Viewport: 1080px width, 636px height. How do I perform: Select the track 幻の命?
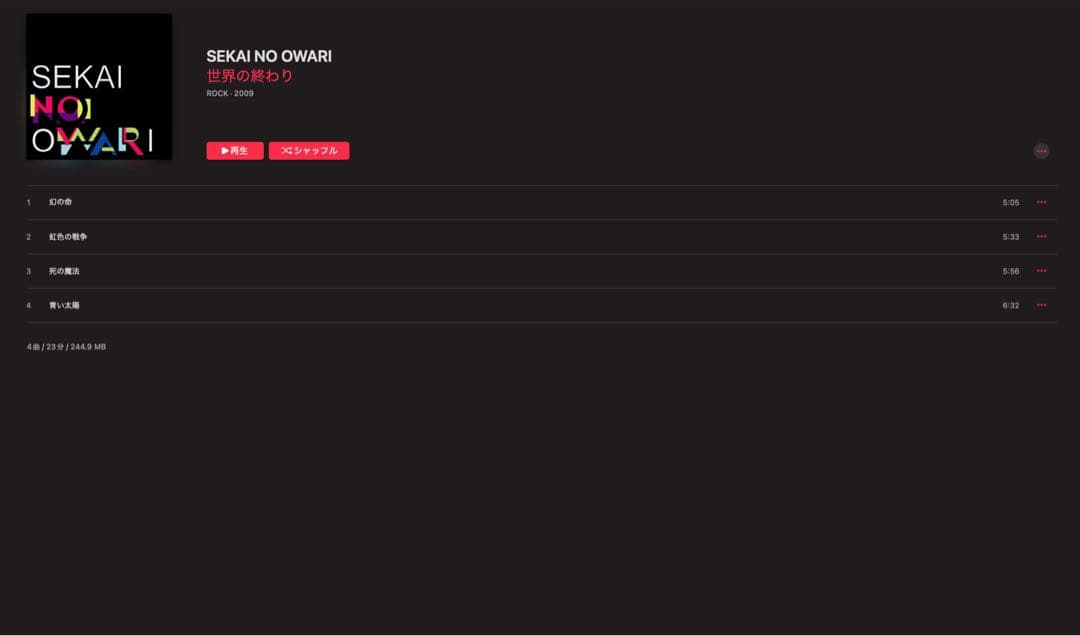click(61, 202)
